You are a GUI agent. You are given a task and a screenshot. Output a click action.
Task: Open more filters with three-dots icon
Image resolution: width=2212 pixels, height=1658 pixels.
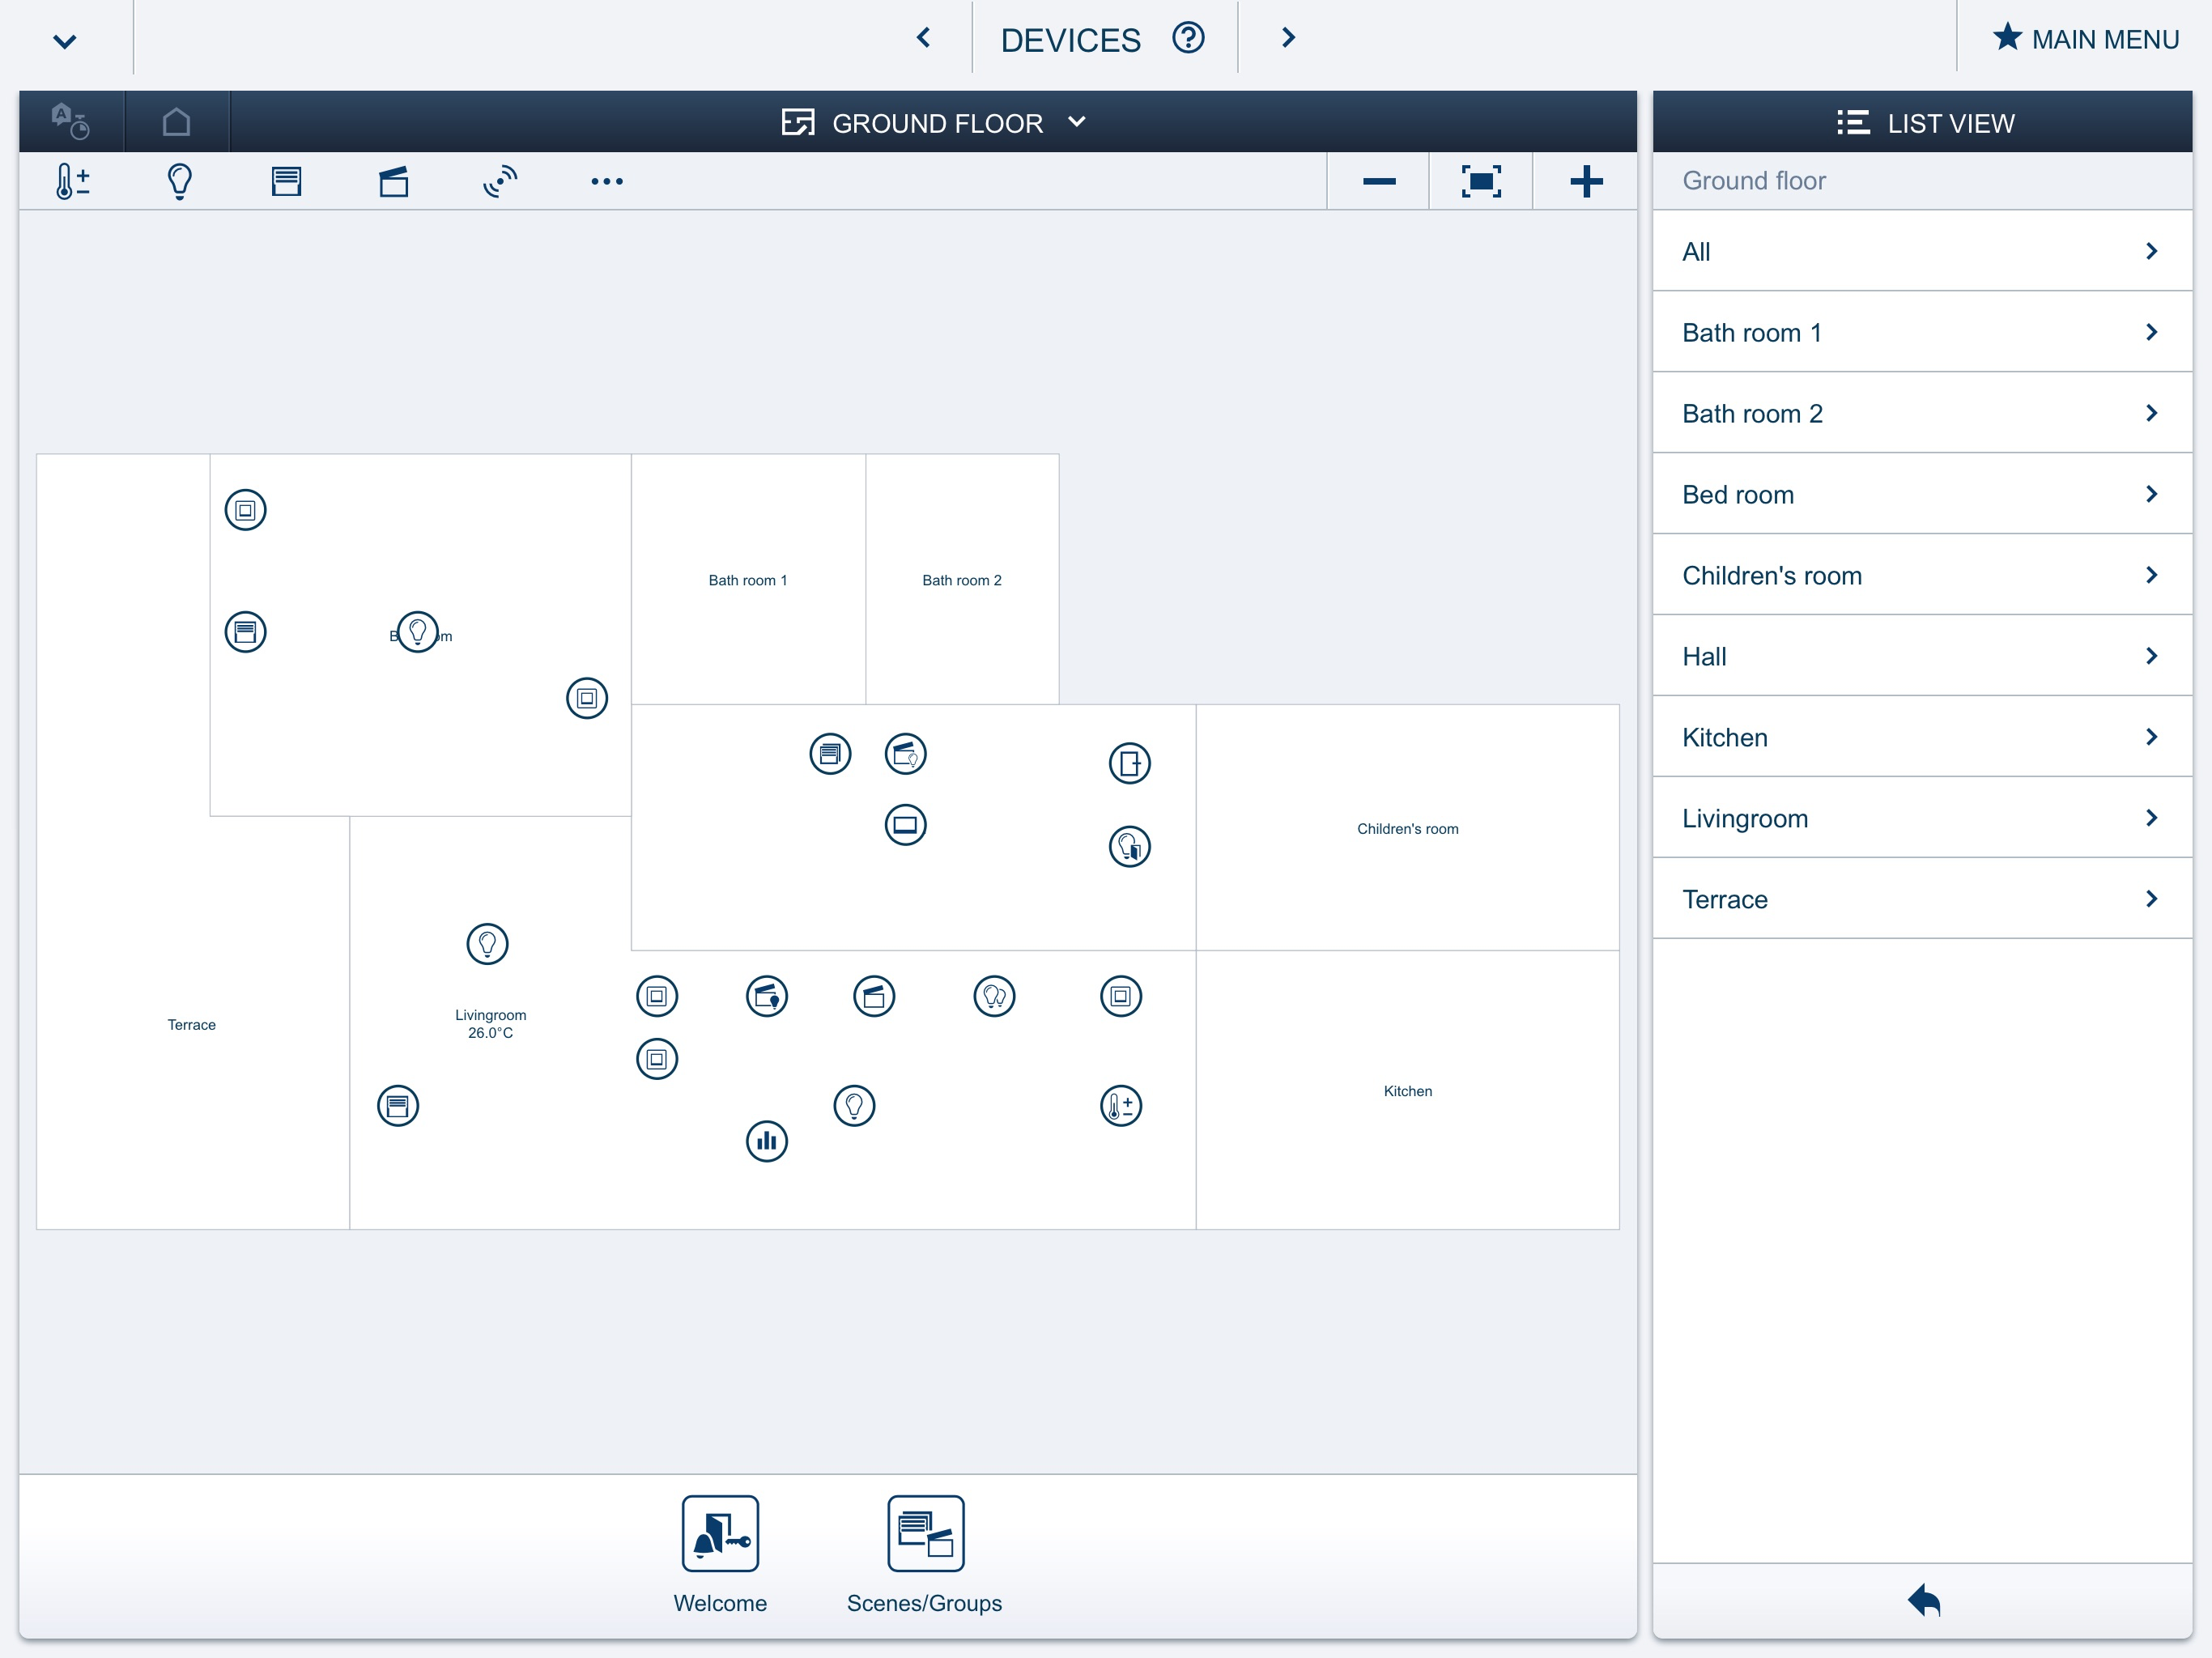click(x=607, y=181)
